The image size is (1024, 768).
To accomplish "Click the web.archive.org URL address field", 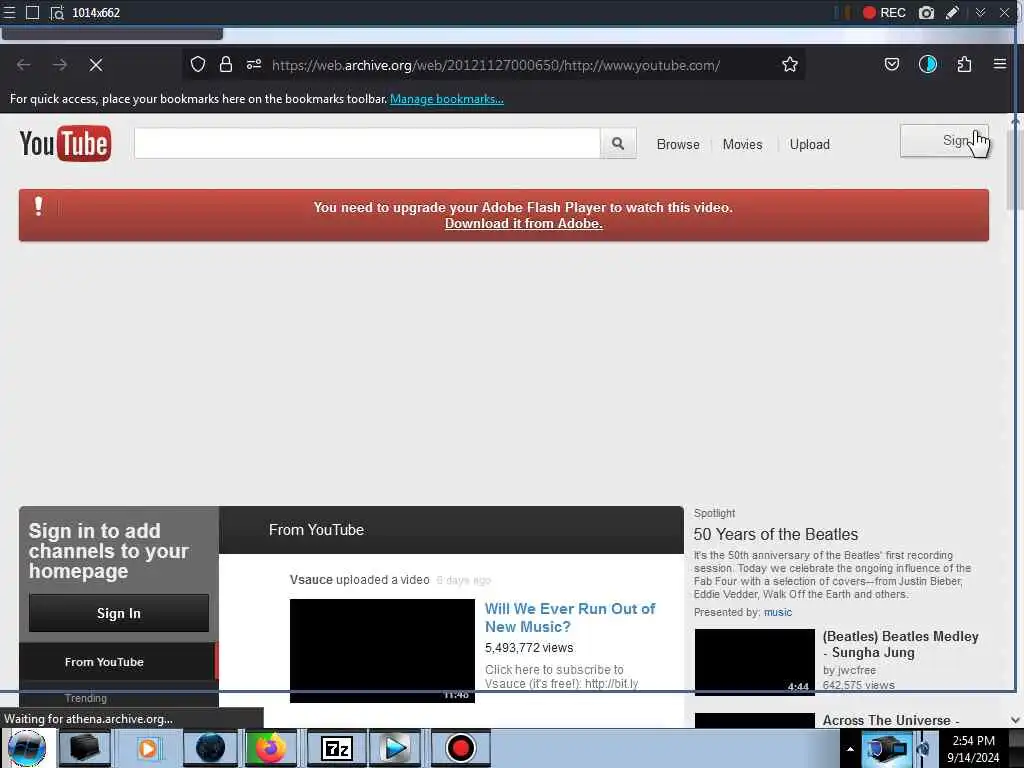I will click(496, 65).
